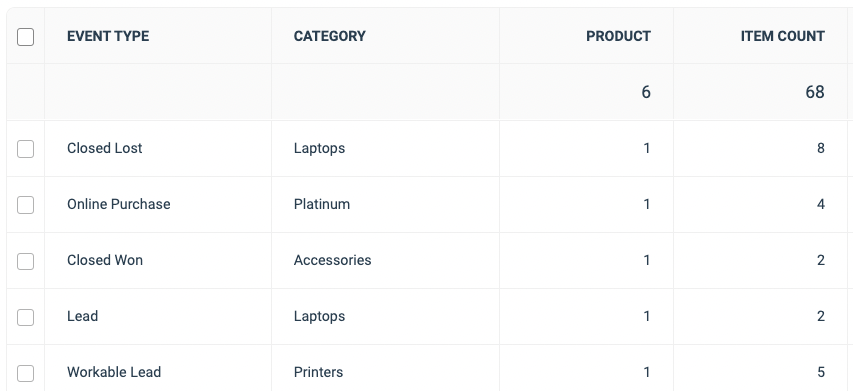Click the PRODUCT column header
The width and height of the screenshot is (853, 391).
(618, 36)
